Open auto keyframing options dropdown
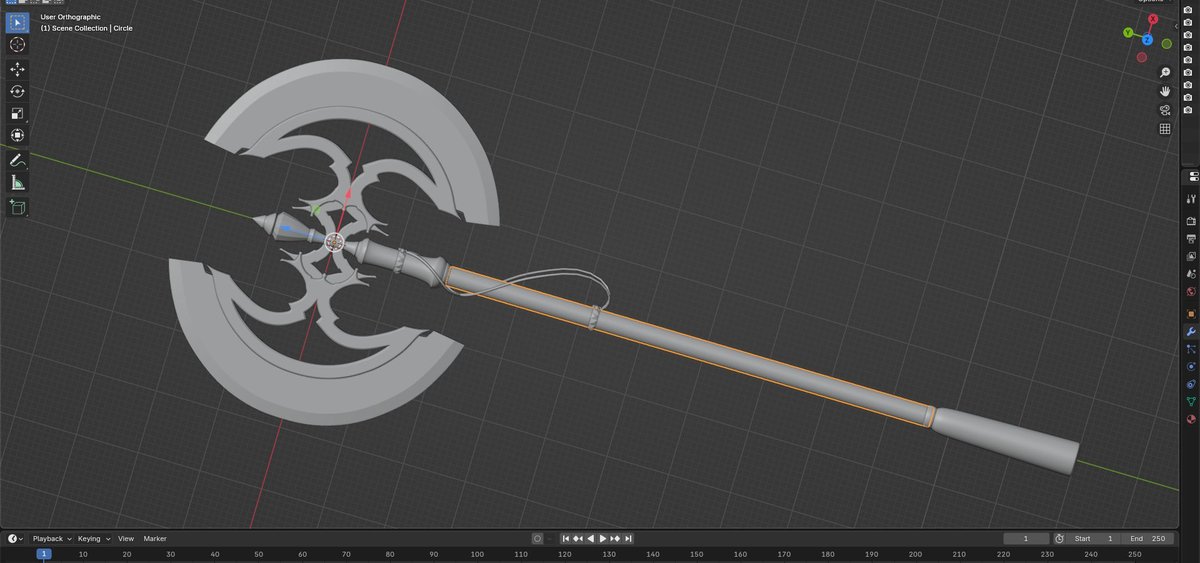Screen dimensions: 1200x563 point(550,538)
